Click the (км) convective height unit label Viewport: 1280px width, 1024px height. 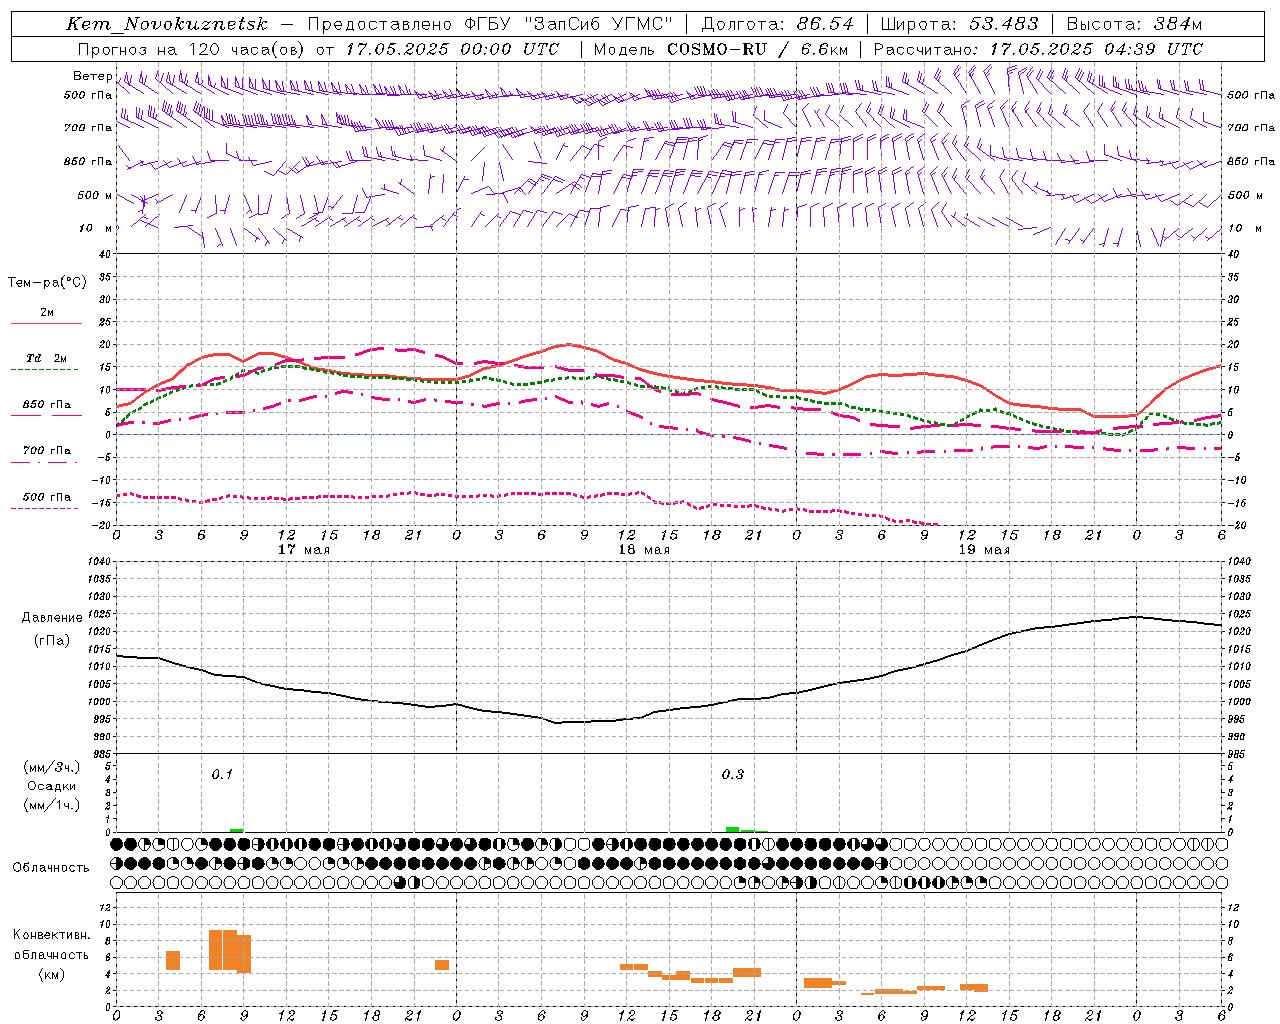pos(52,974)
